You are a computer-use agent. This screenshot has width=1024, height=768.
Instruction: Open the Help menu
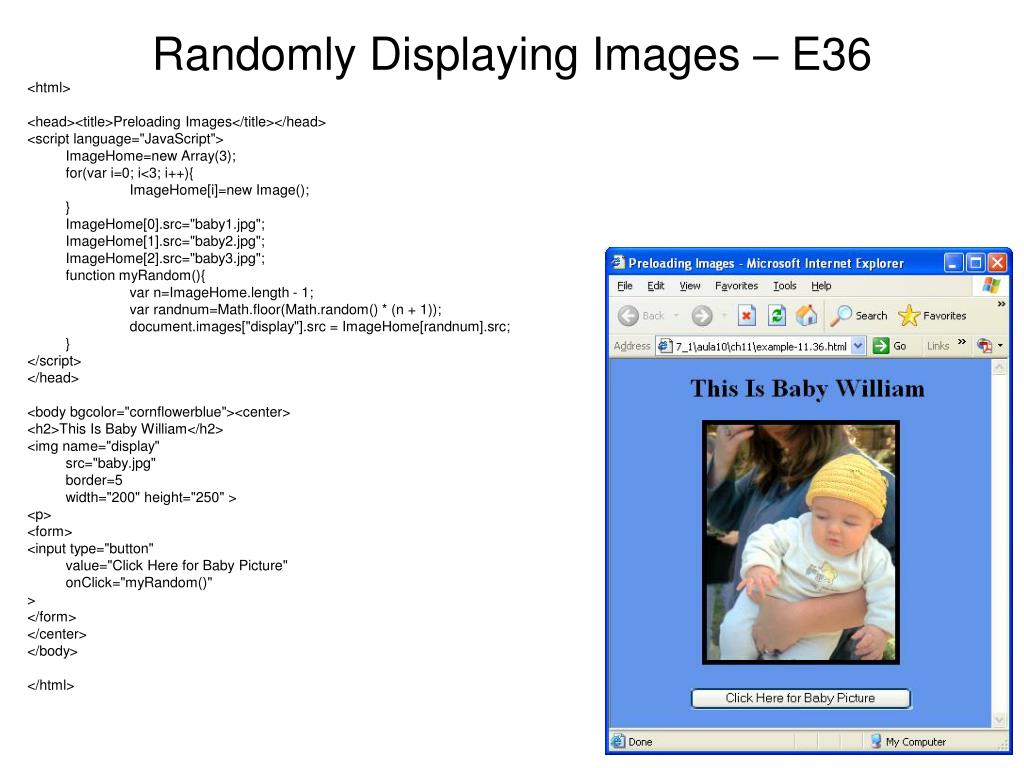(821, 285)
